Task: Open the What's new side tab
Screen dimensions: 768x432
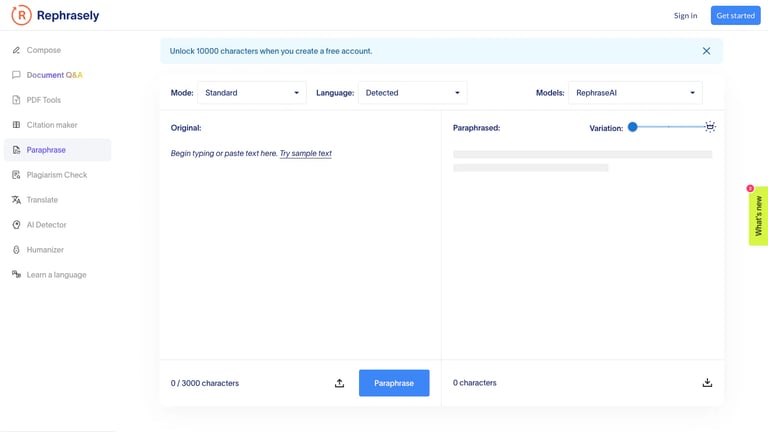Action: pyautogui.click(x=758, y=216)
